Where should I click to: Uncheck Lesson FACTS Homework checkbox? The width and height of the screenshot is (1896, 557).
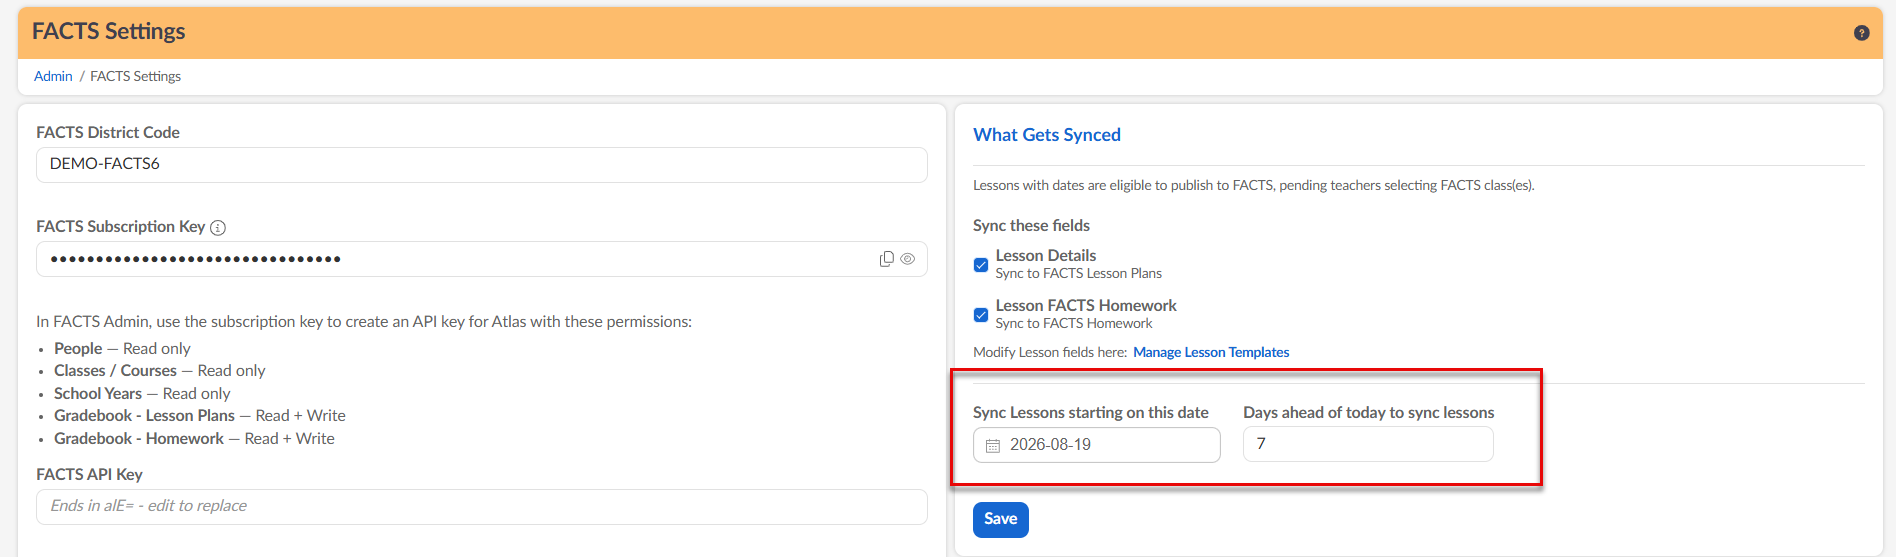pyautogui.click(x=981, y=315)
